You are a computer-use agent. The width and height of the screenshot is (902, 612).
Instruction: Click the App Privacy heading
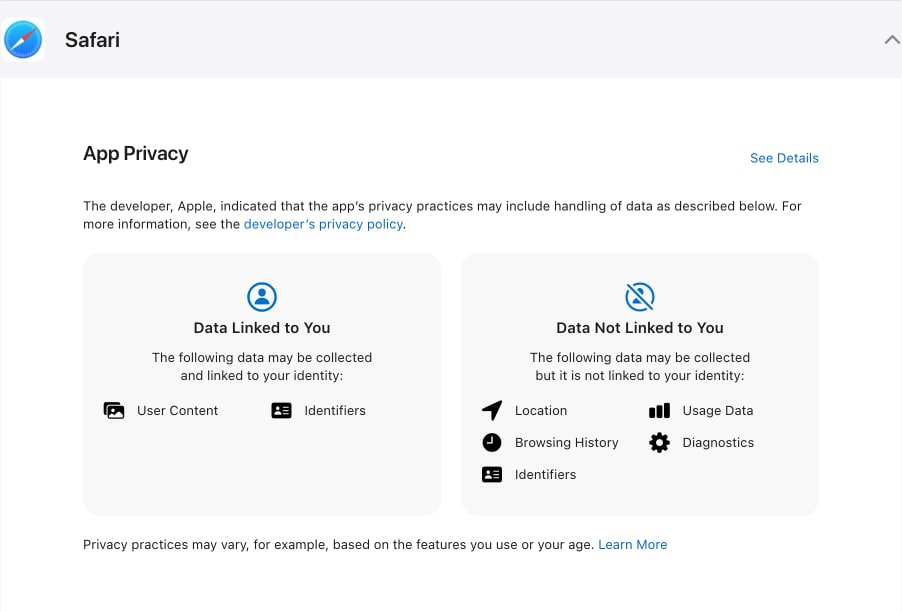tap(136, 153)
